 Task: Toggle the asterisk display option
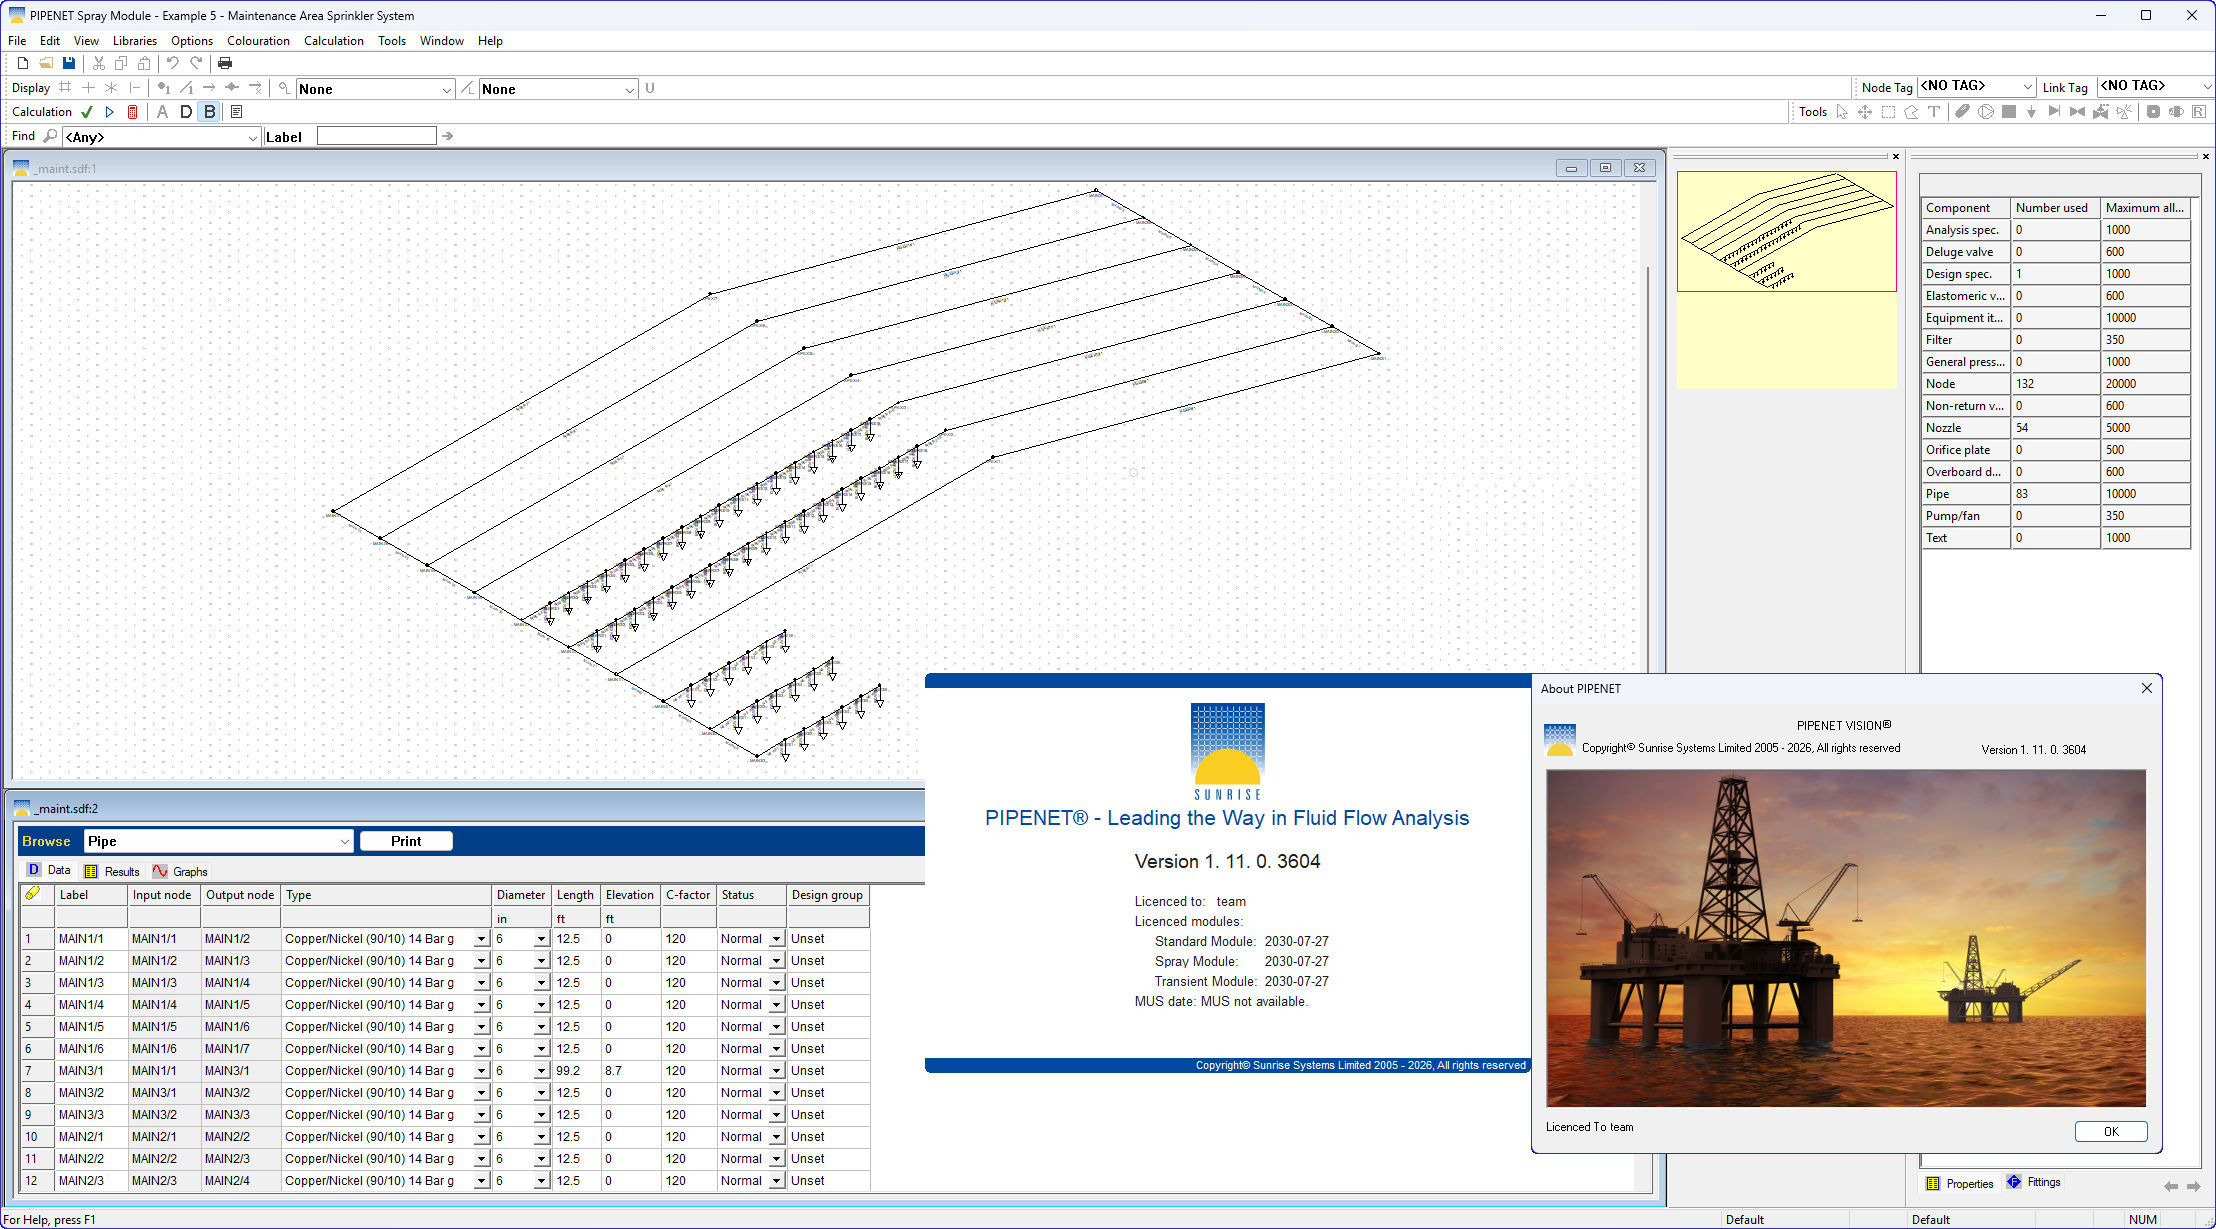111,88
